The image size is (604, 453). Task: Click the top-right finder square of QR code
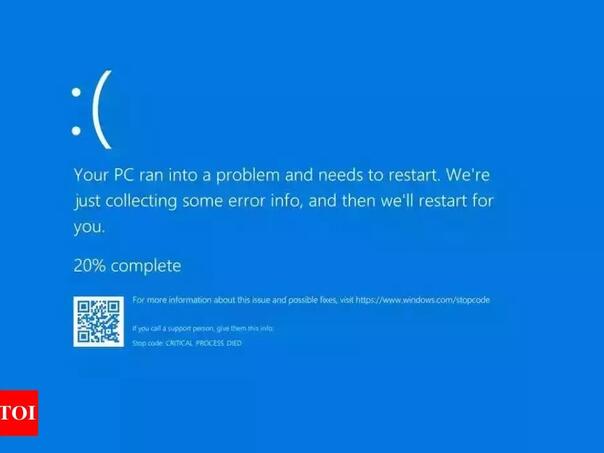[x=113, y=307]
